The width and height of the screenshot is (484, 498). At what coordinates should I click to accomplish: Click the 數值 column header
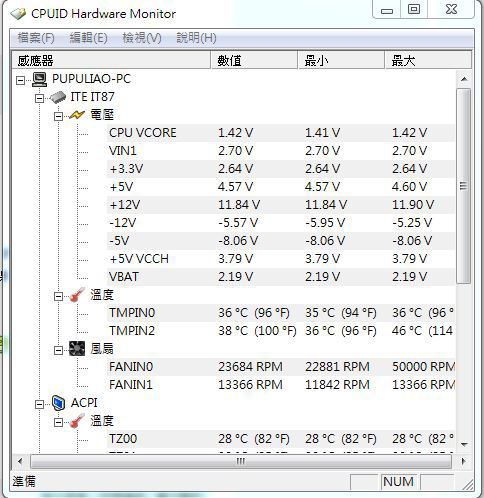(254, 60)
